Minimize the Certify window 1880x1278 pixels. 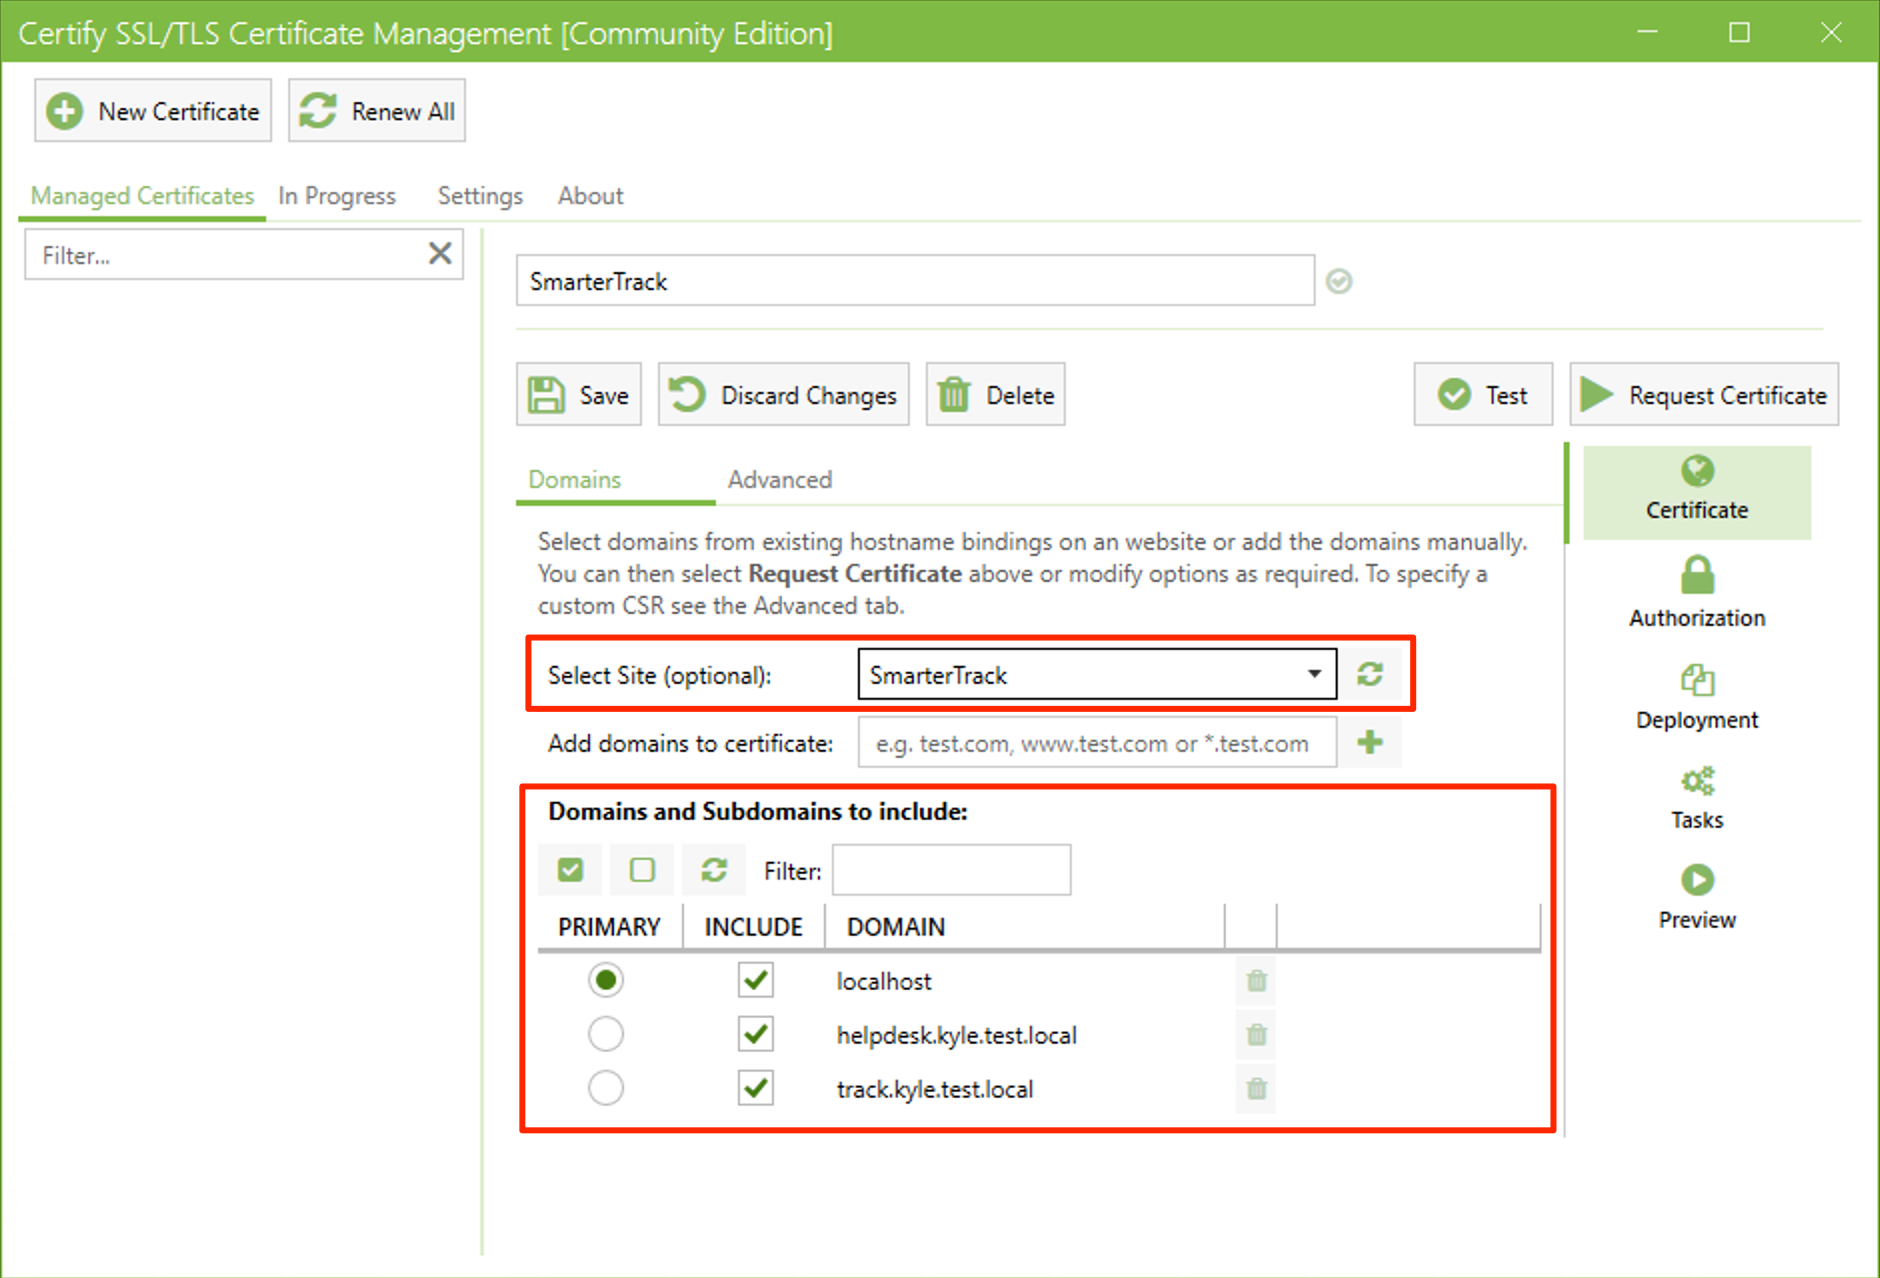coord(1648,33)
